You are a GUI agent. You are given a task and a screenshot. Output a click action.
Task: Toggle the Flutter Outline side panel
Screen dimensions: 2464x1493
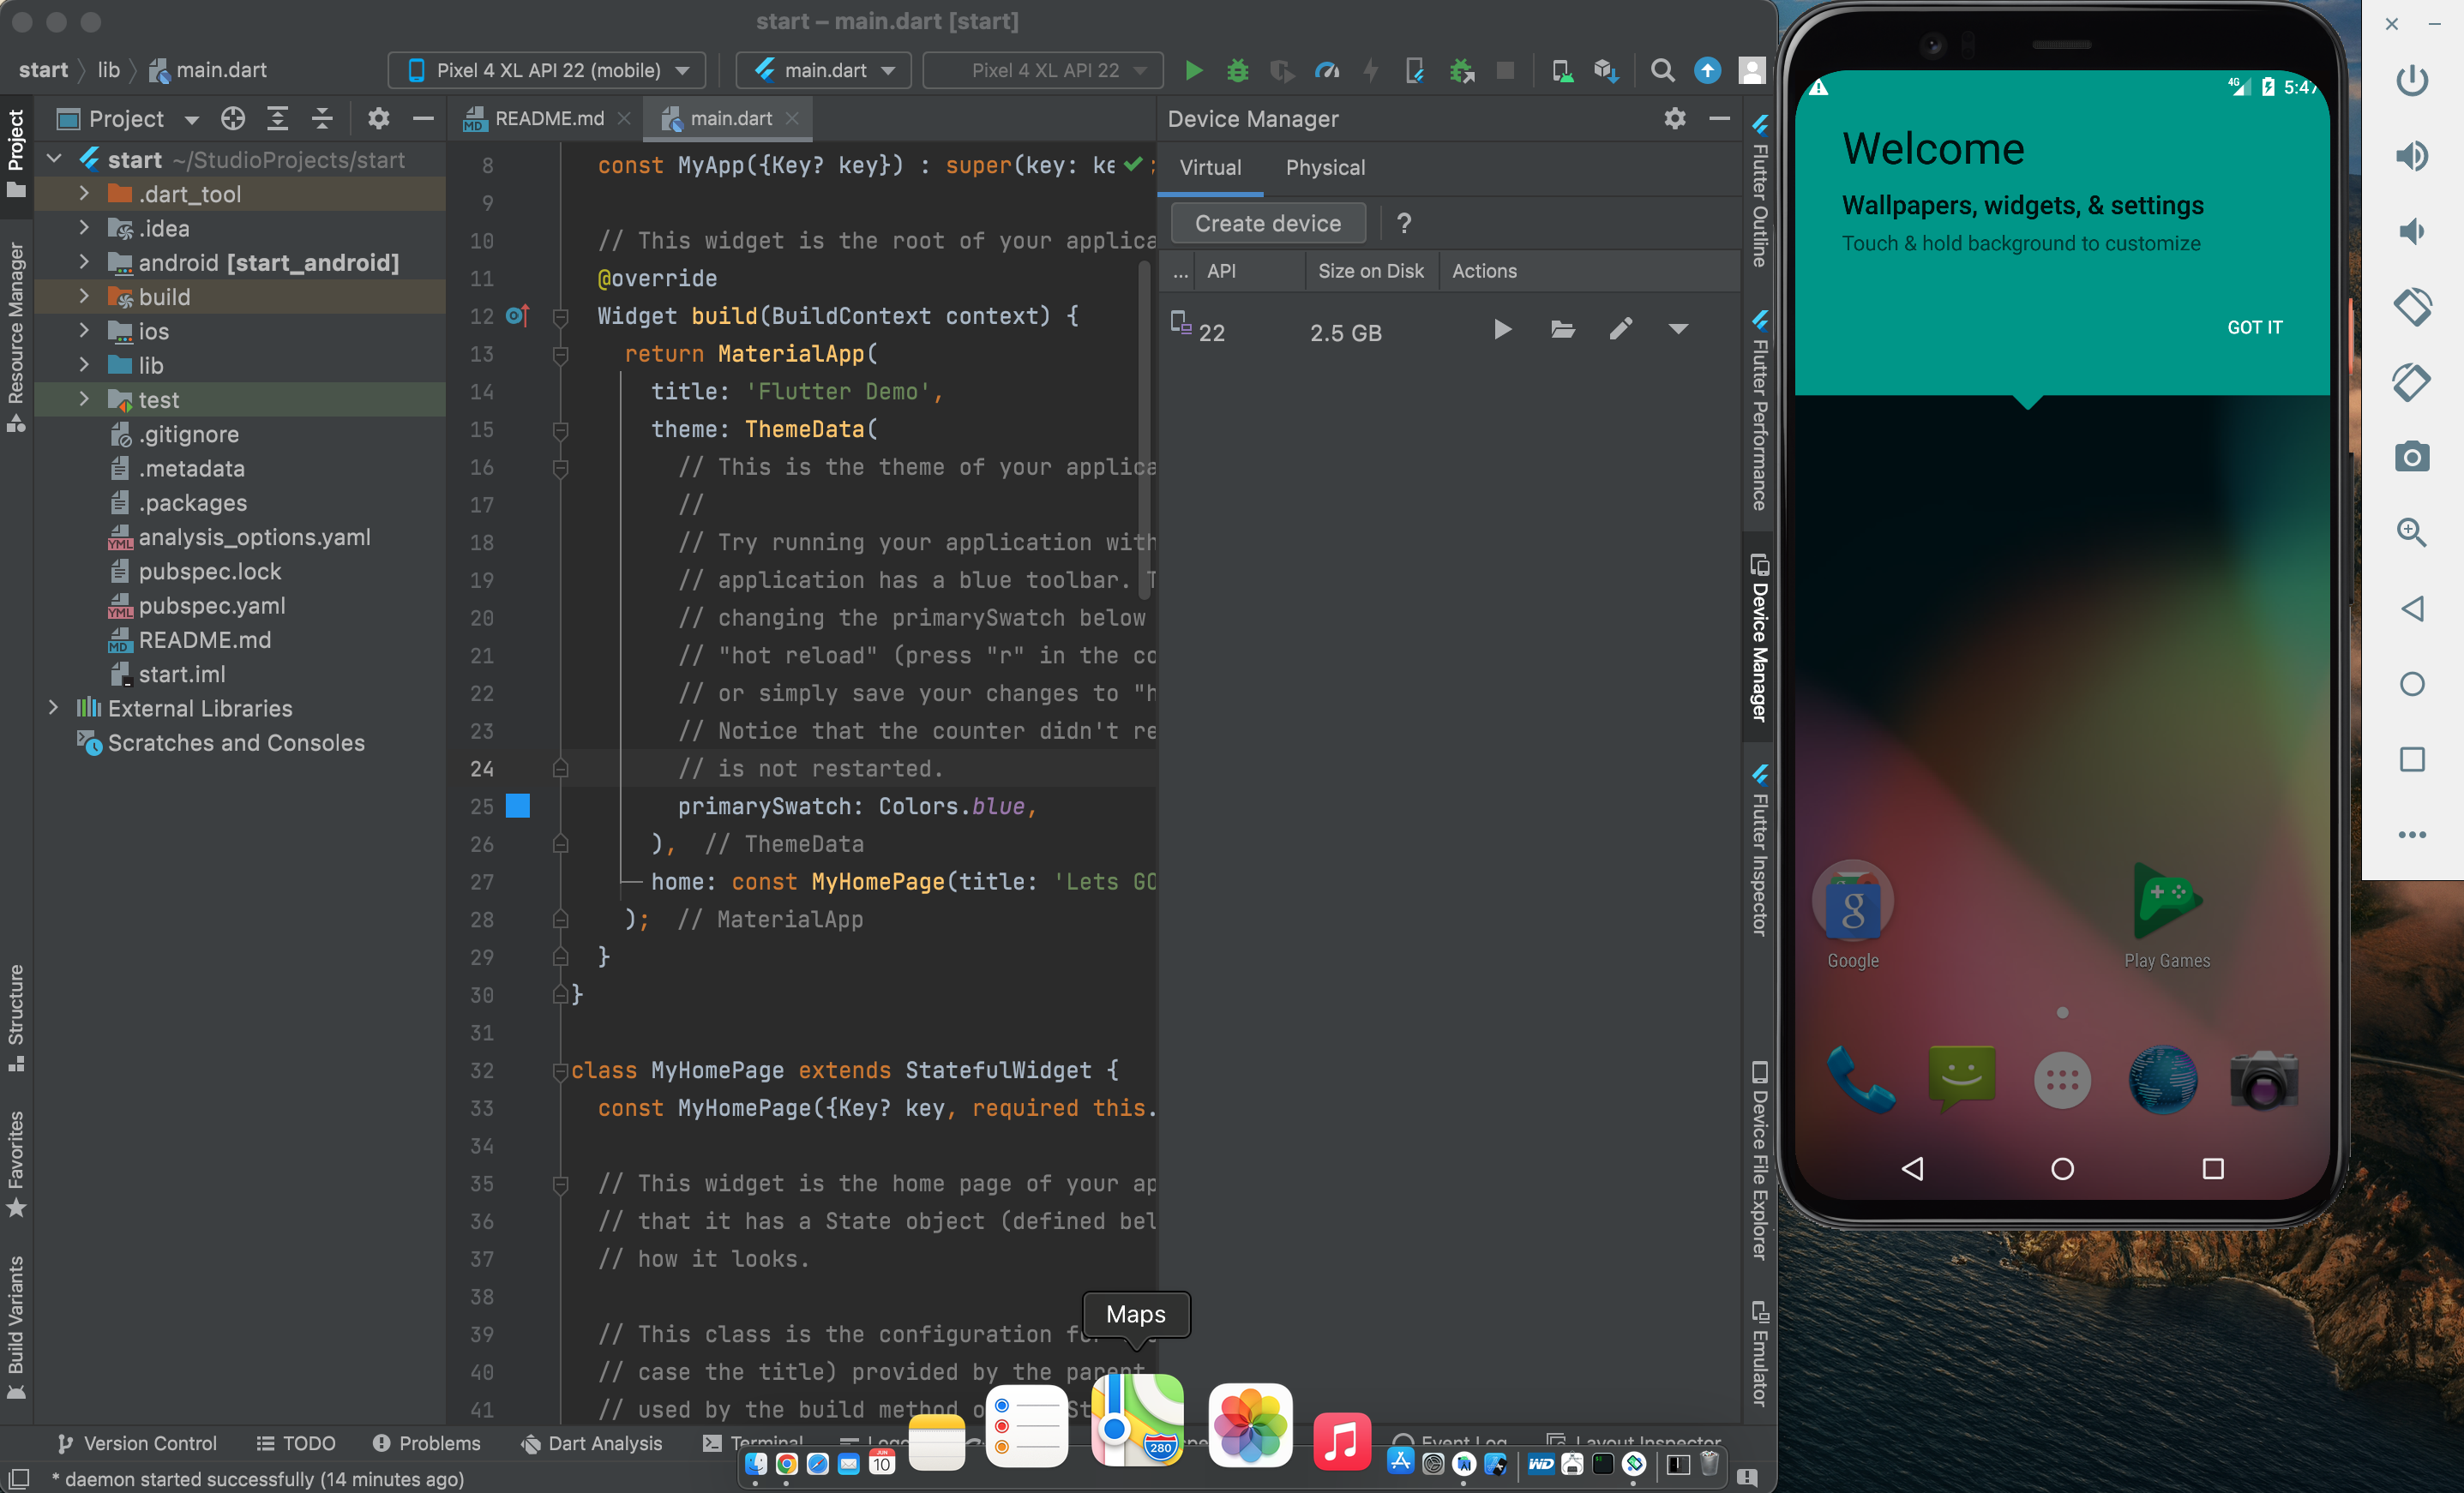click(x=1759, y=190)
